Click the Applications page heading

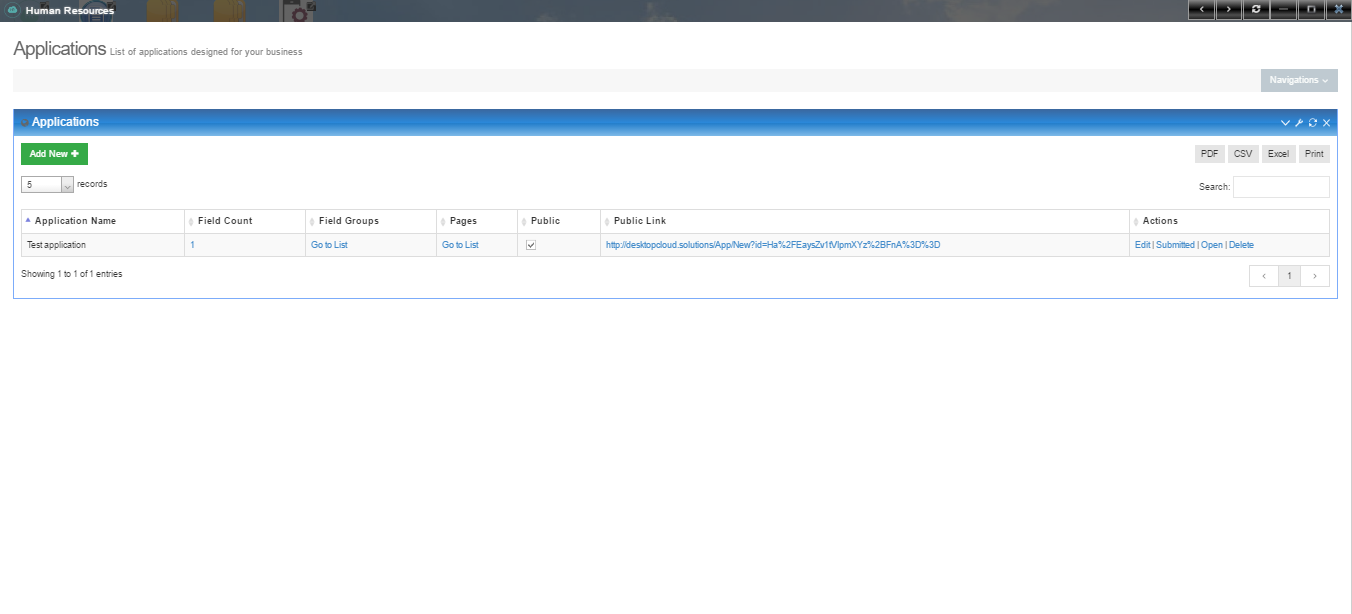[59, 48]
